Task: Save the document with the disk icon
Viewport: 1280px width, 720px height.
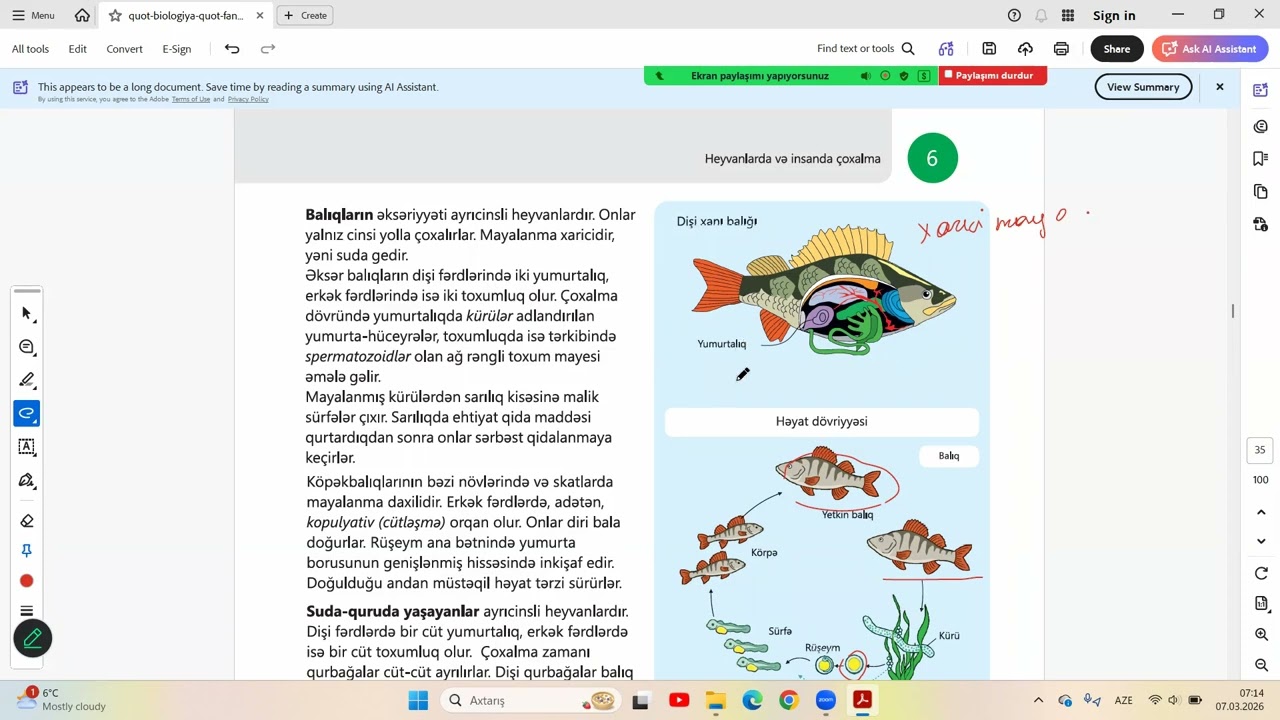Action: [989, 48]
